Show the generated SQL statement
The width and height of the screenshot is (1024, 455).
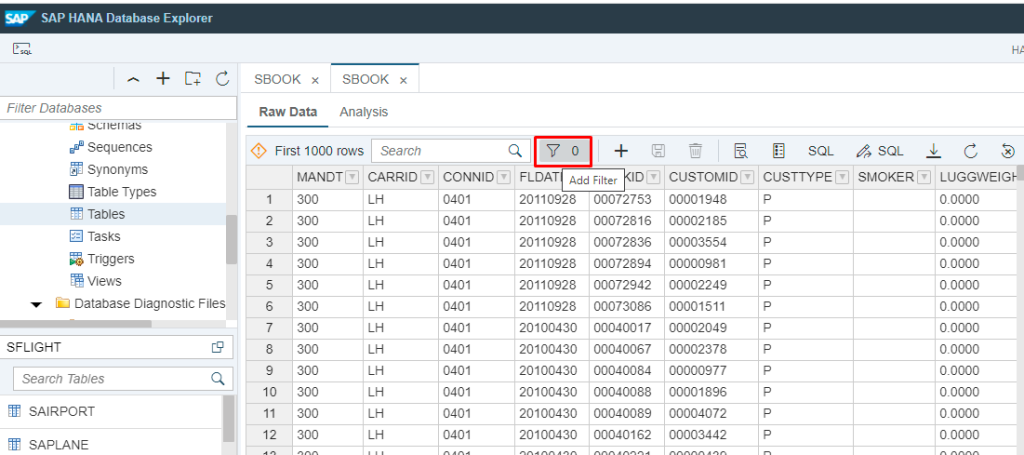pyautogui.click(x=821, y=151)
